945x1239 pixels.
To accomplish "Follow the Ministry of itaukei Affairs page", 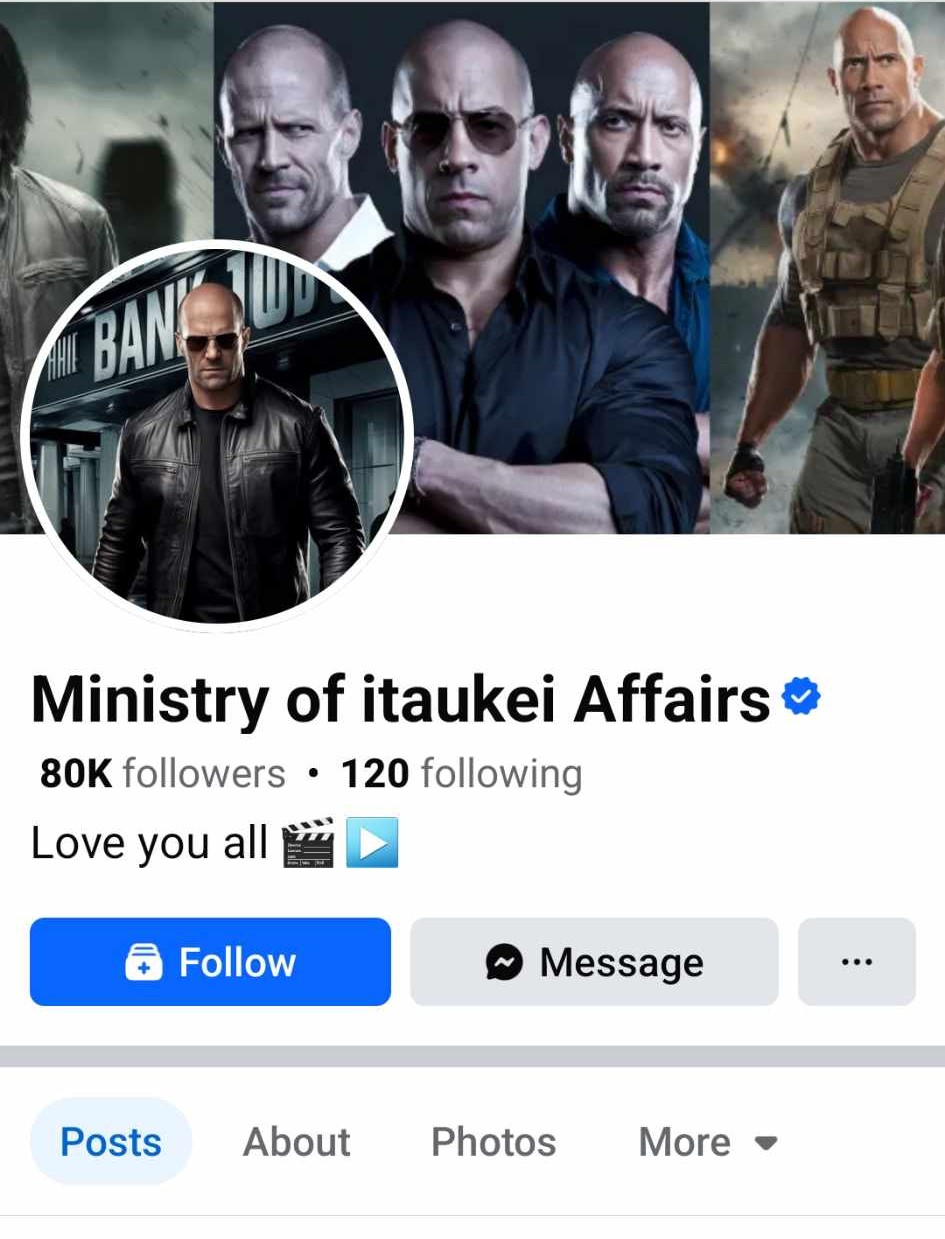I will [x=210, y=962].
